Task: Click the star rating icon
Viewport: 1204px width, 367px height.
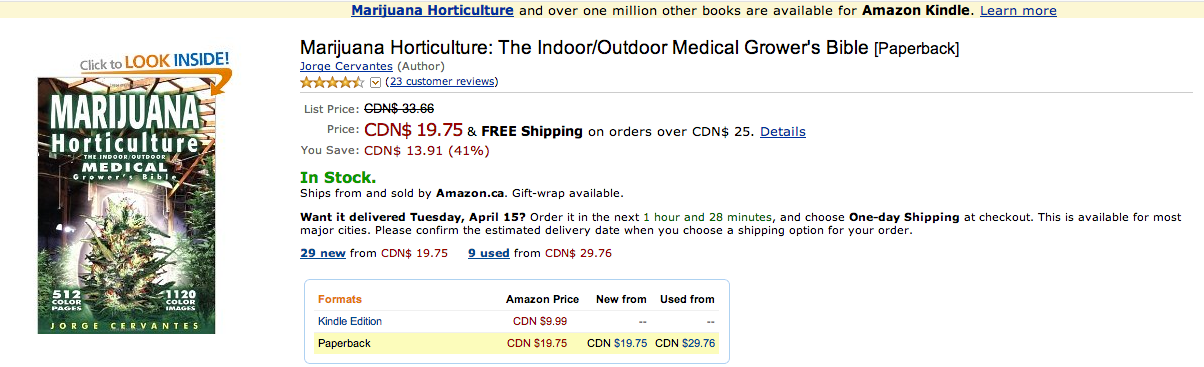Action: tap(333, 82)
